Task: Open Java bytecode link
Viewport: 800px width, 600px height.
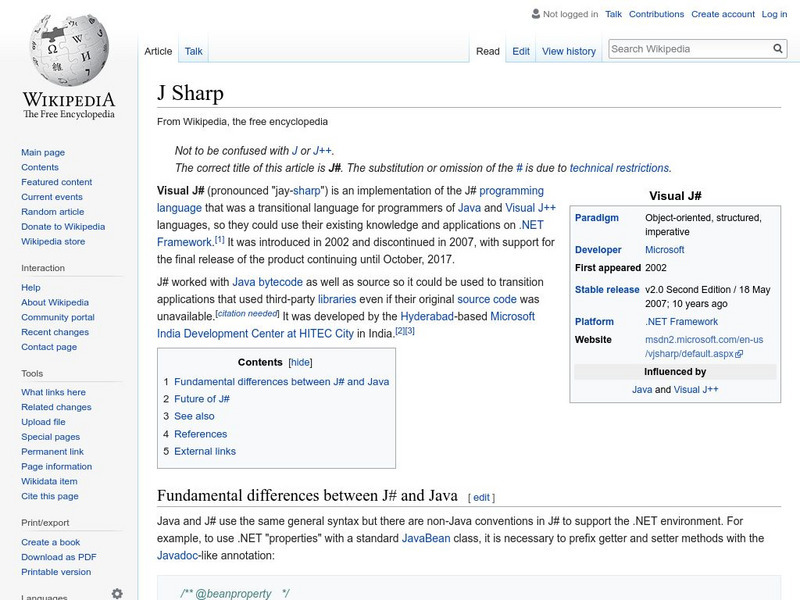Action: pyautogui.click(x=267, y=282)
